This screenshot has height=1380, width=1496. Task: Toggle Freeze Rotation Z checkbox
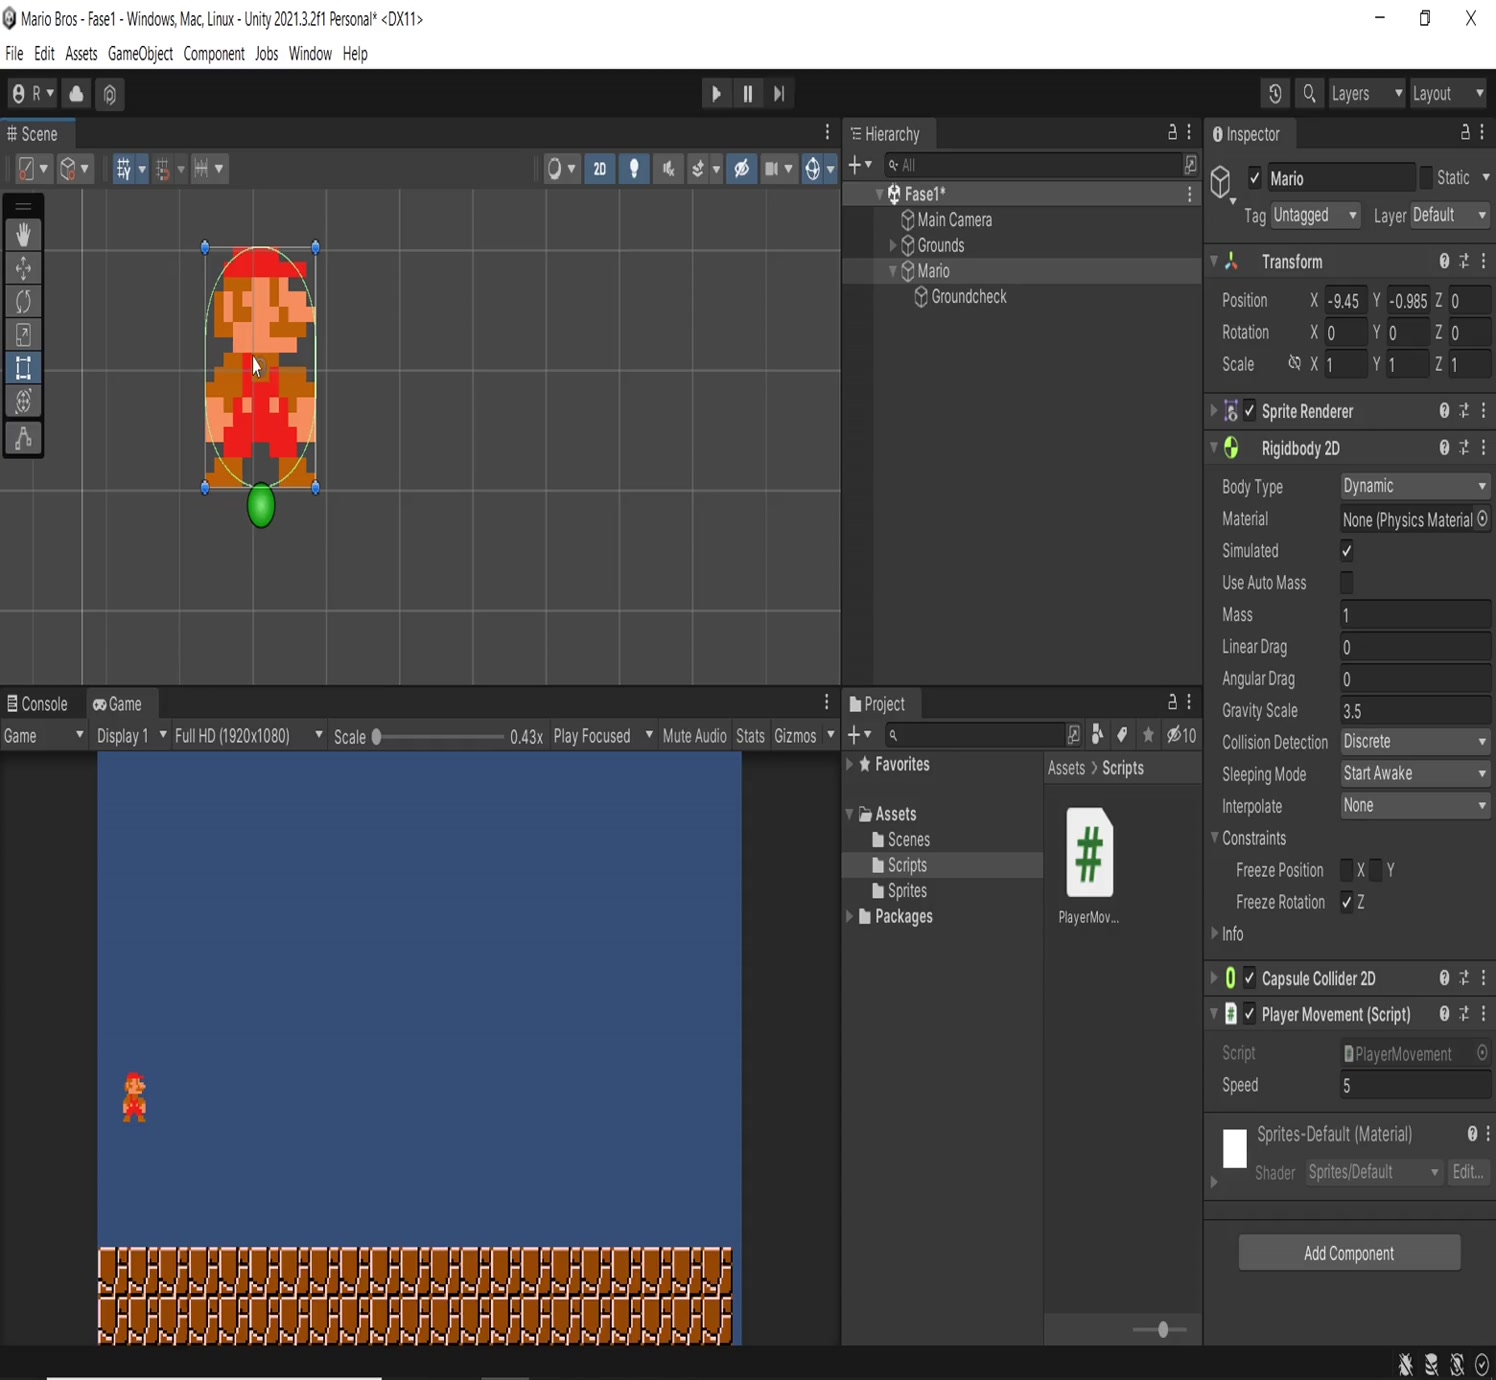[1347, 902]
